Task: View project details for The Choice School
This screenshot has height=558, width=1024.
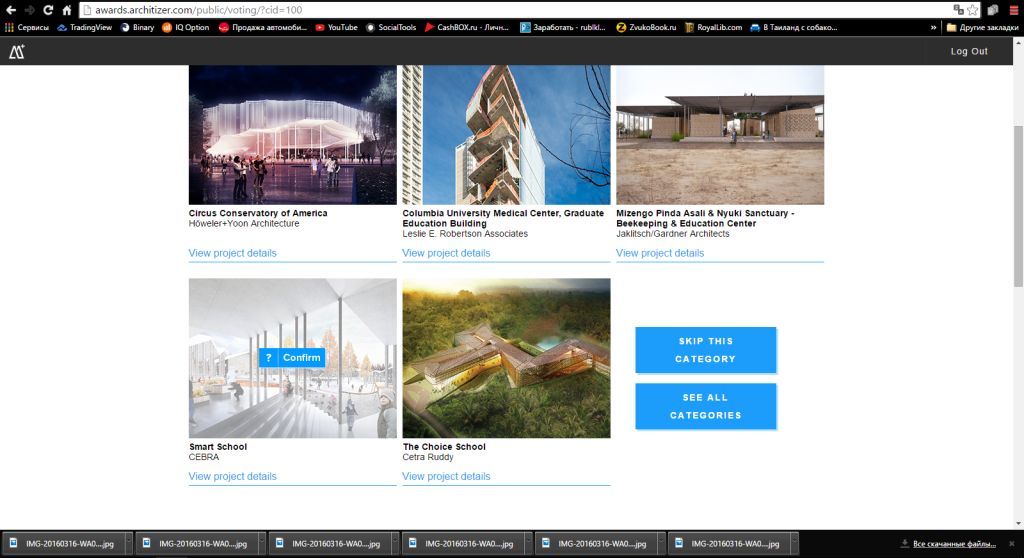Action: click(x=446, y=476)
